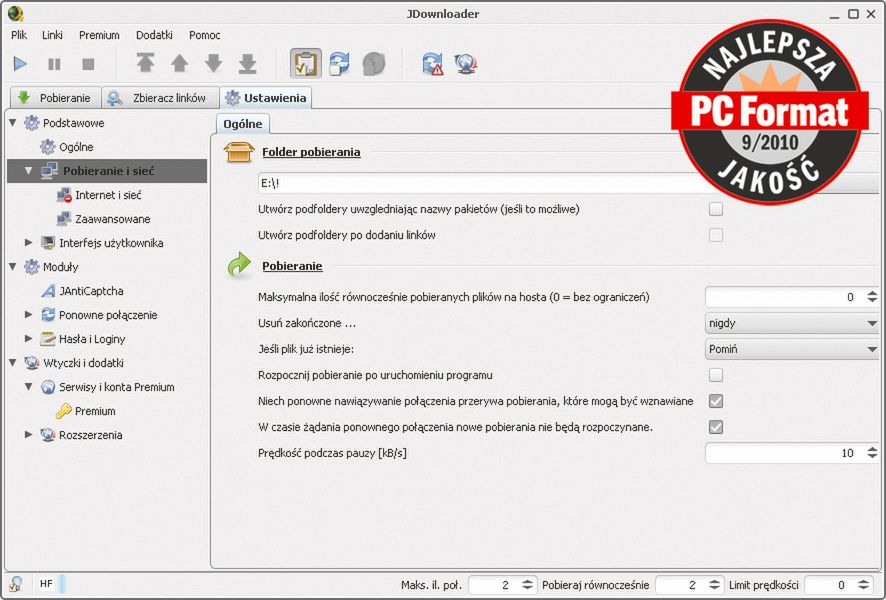This screenshot has width=886, height=600.
Task: Stop all downloads with the stop icon
Action: (88, 64)
